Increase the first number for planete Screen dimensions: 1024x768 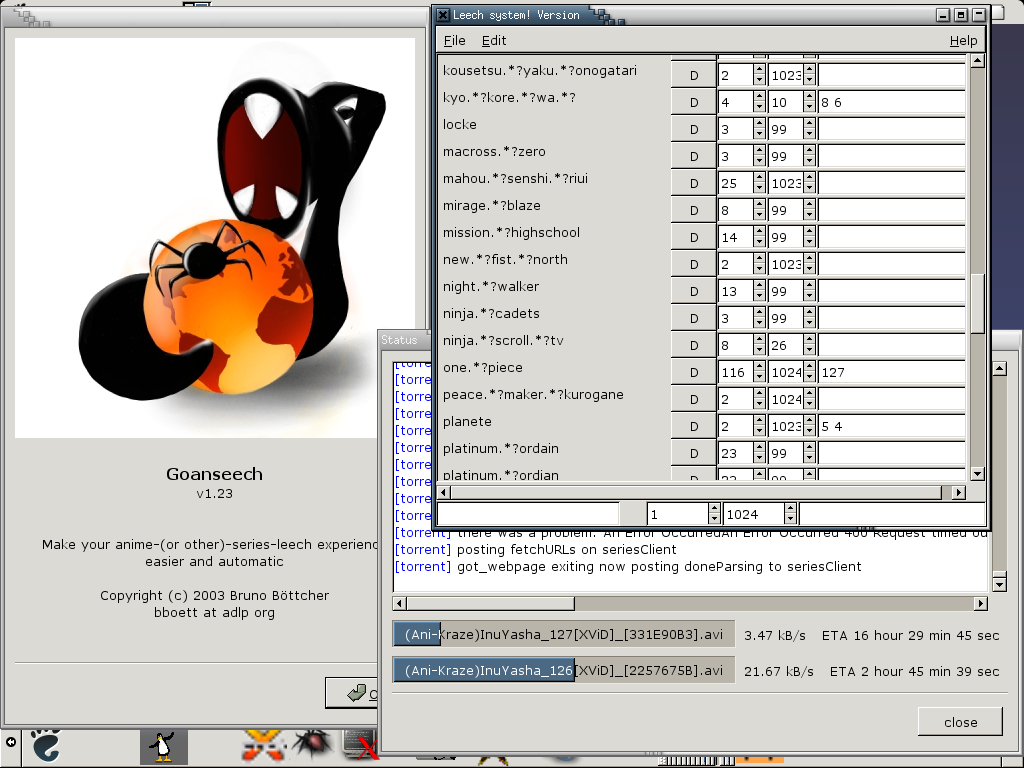(x=759, y=421)
